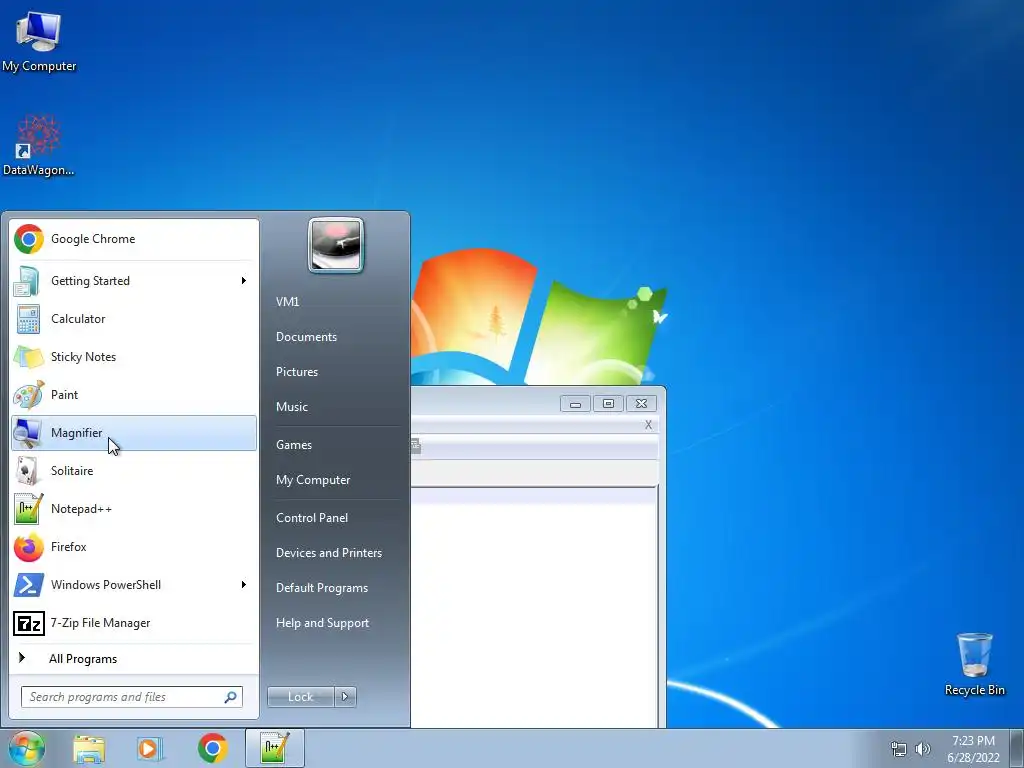Open Sticky Notes app

pos(134,357)
